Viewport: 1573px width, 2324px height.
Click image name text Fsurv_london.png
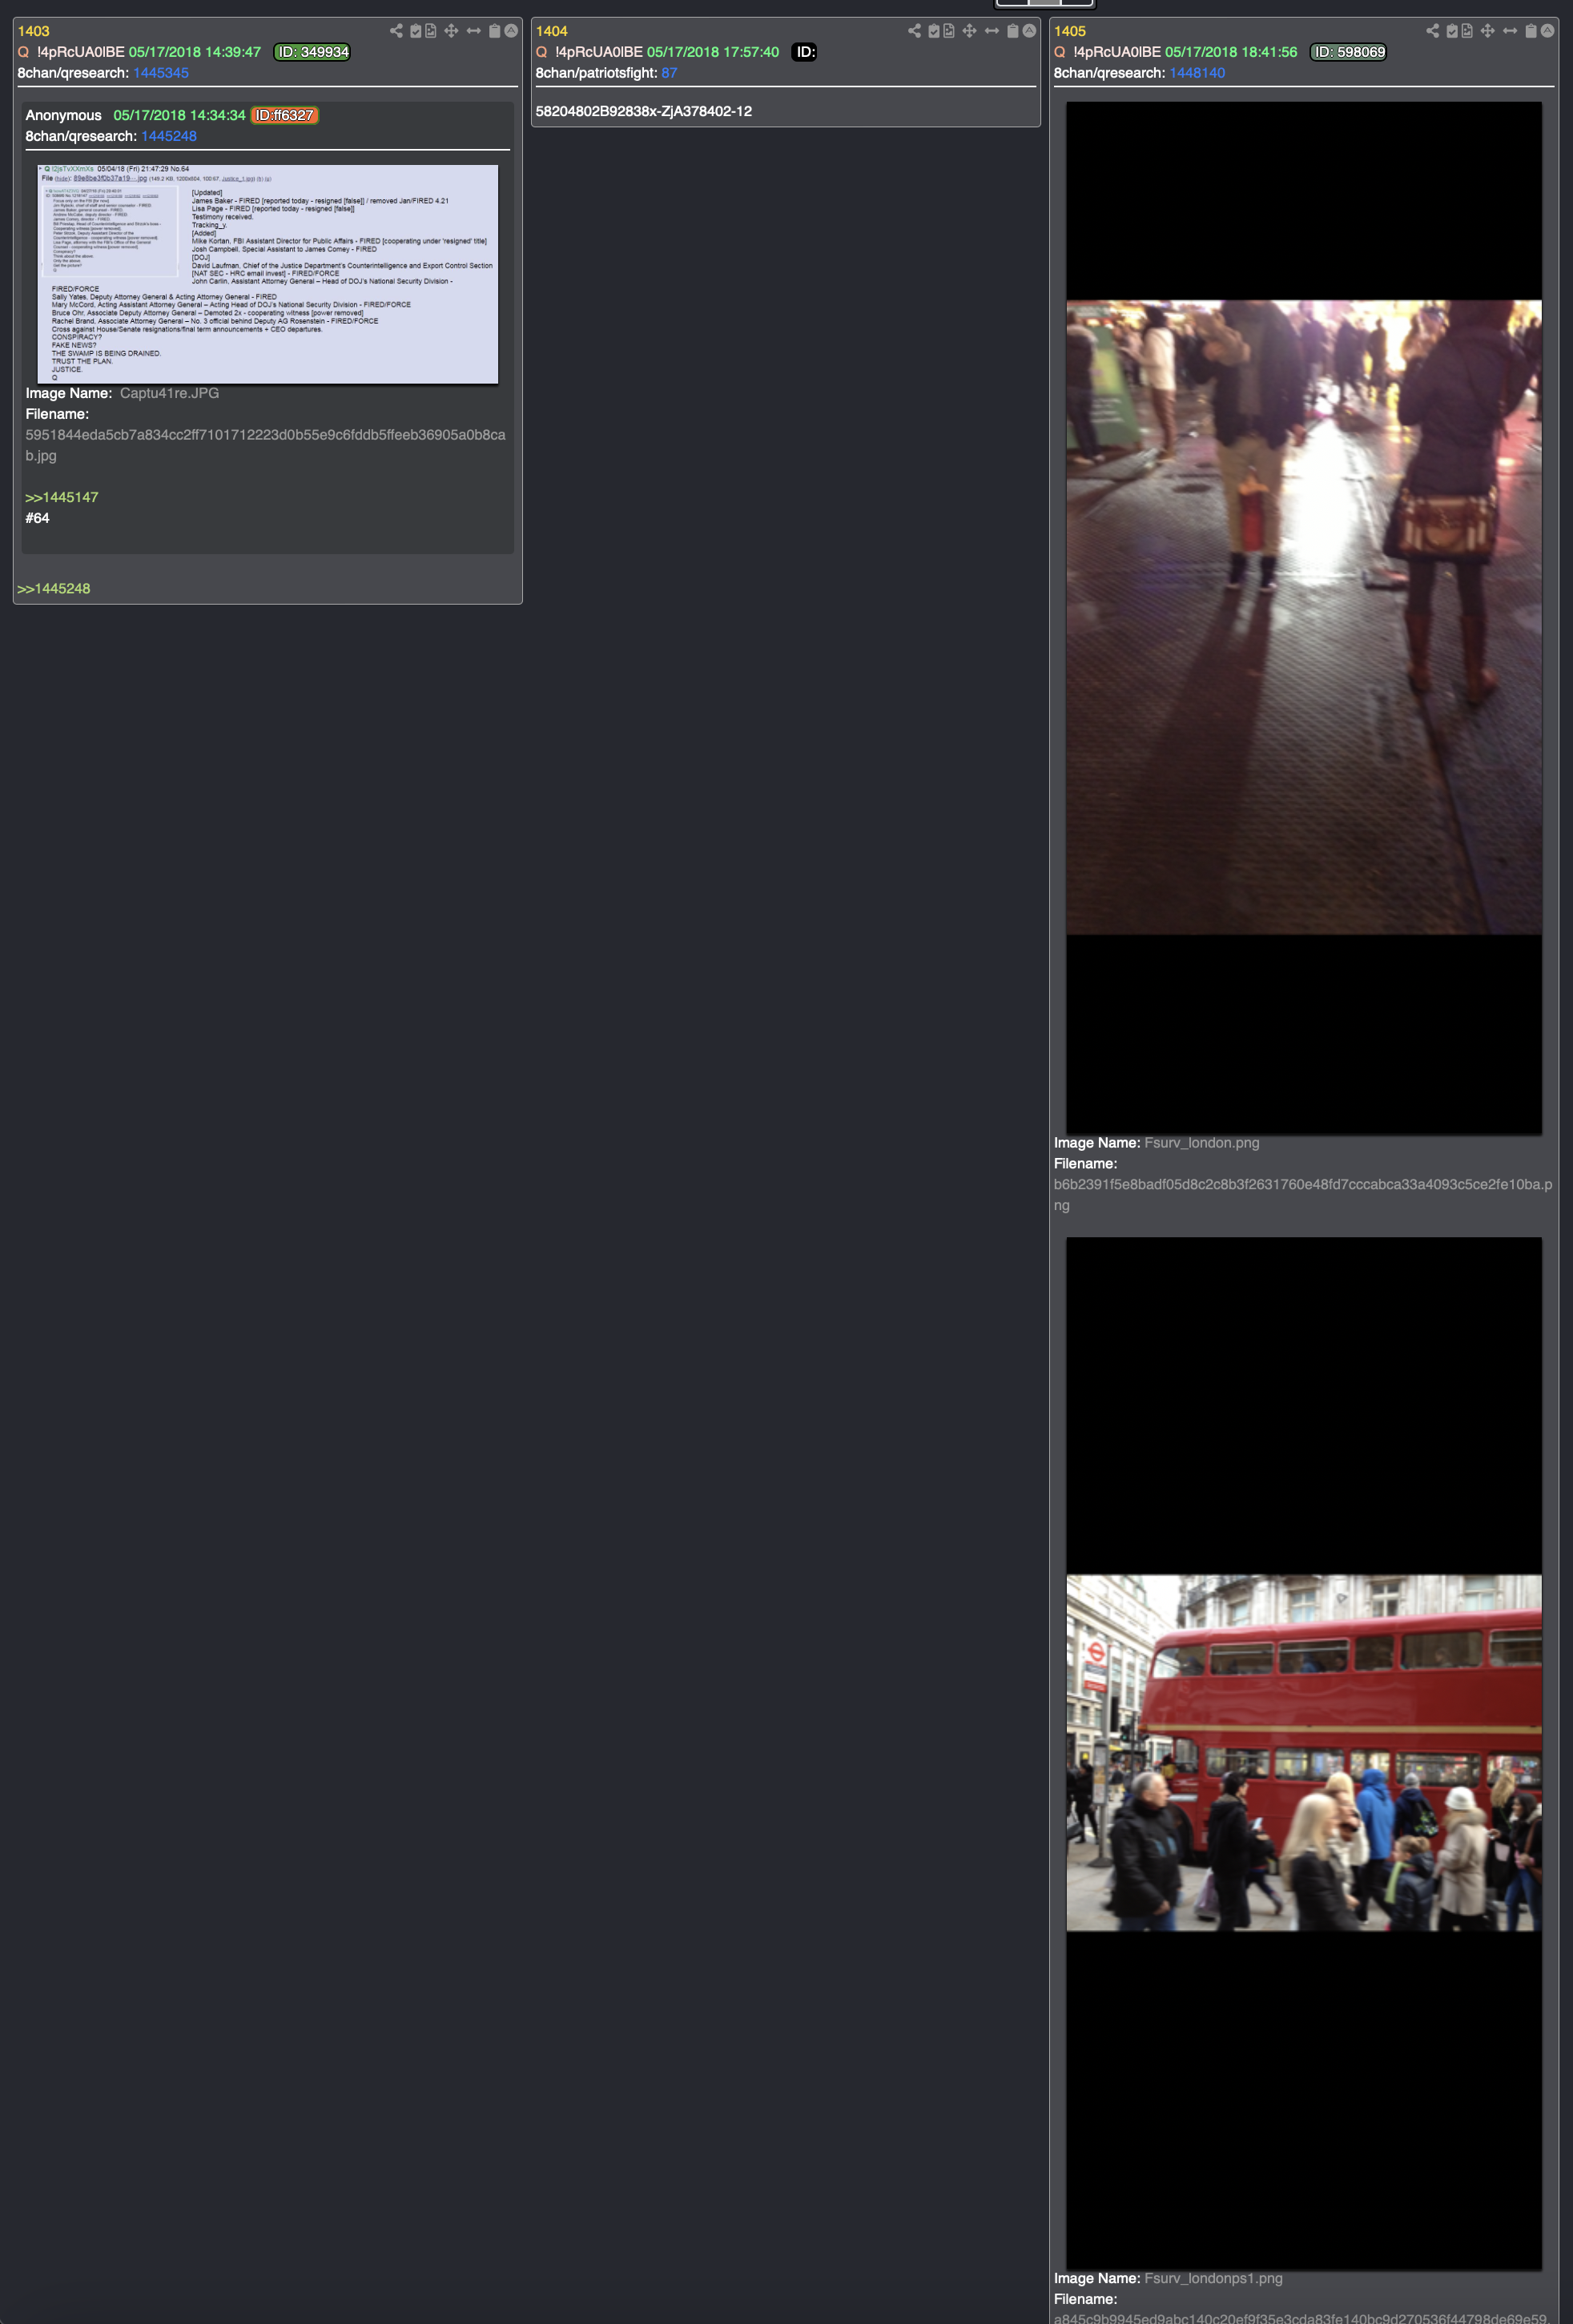tap(1202, 1143)
